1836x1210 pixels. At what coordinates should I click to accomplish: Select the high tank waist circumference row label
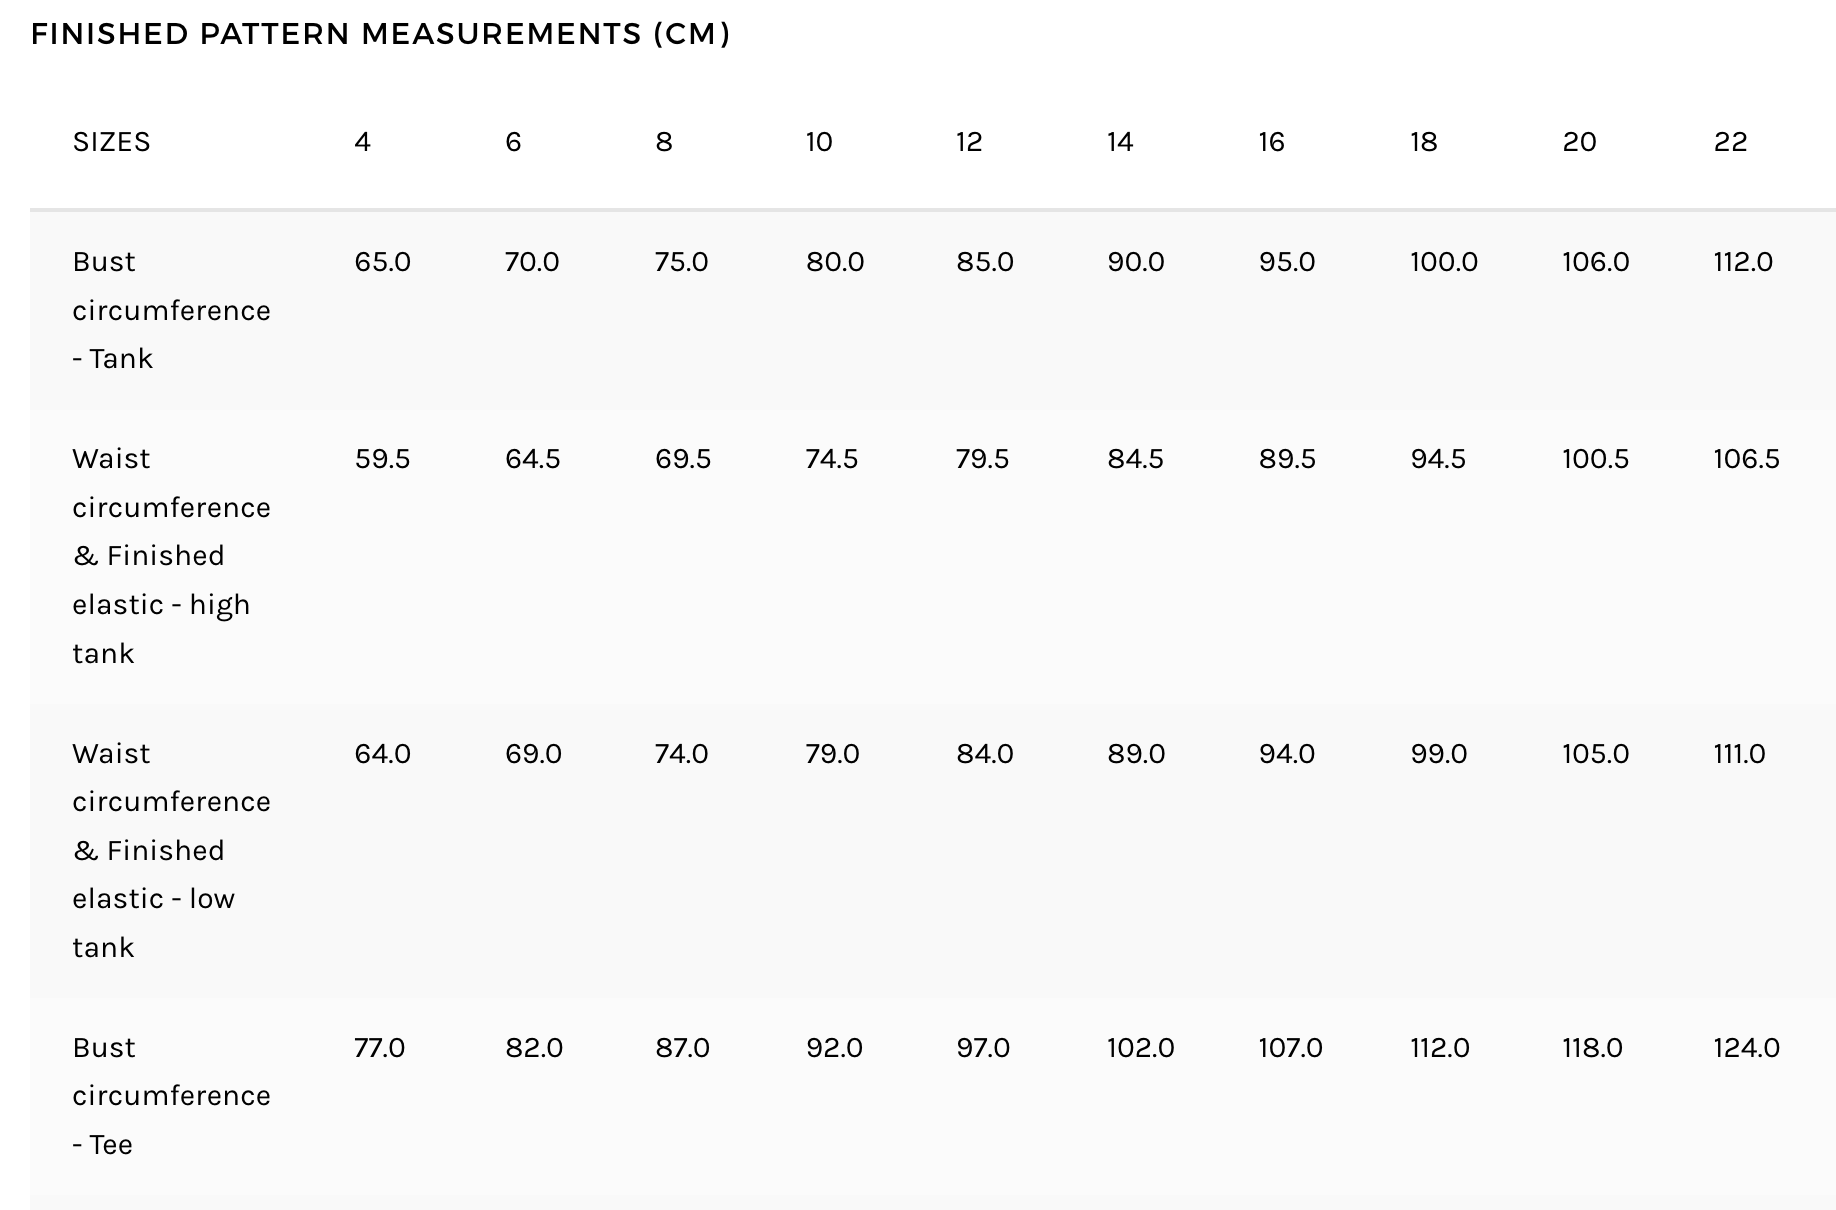click(x=171, y=556)
